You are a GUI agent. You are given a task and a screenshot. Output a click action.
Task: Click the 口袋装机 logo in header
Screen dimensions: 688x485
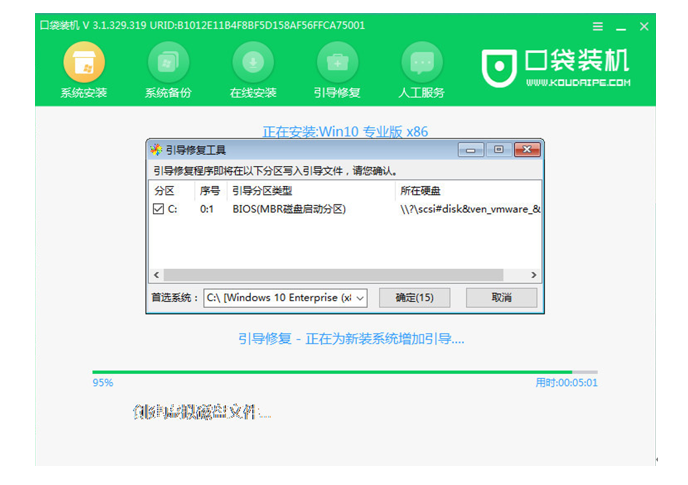coord(557,67)
